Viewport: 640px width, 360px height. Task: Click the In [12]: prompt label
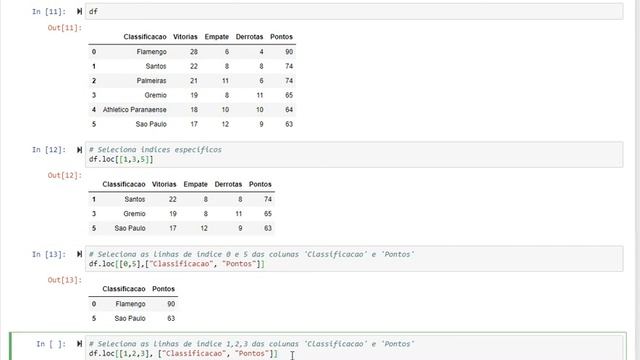49,150
